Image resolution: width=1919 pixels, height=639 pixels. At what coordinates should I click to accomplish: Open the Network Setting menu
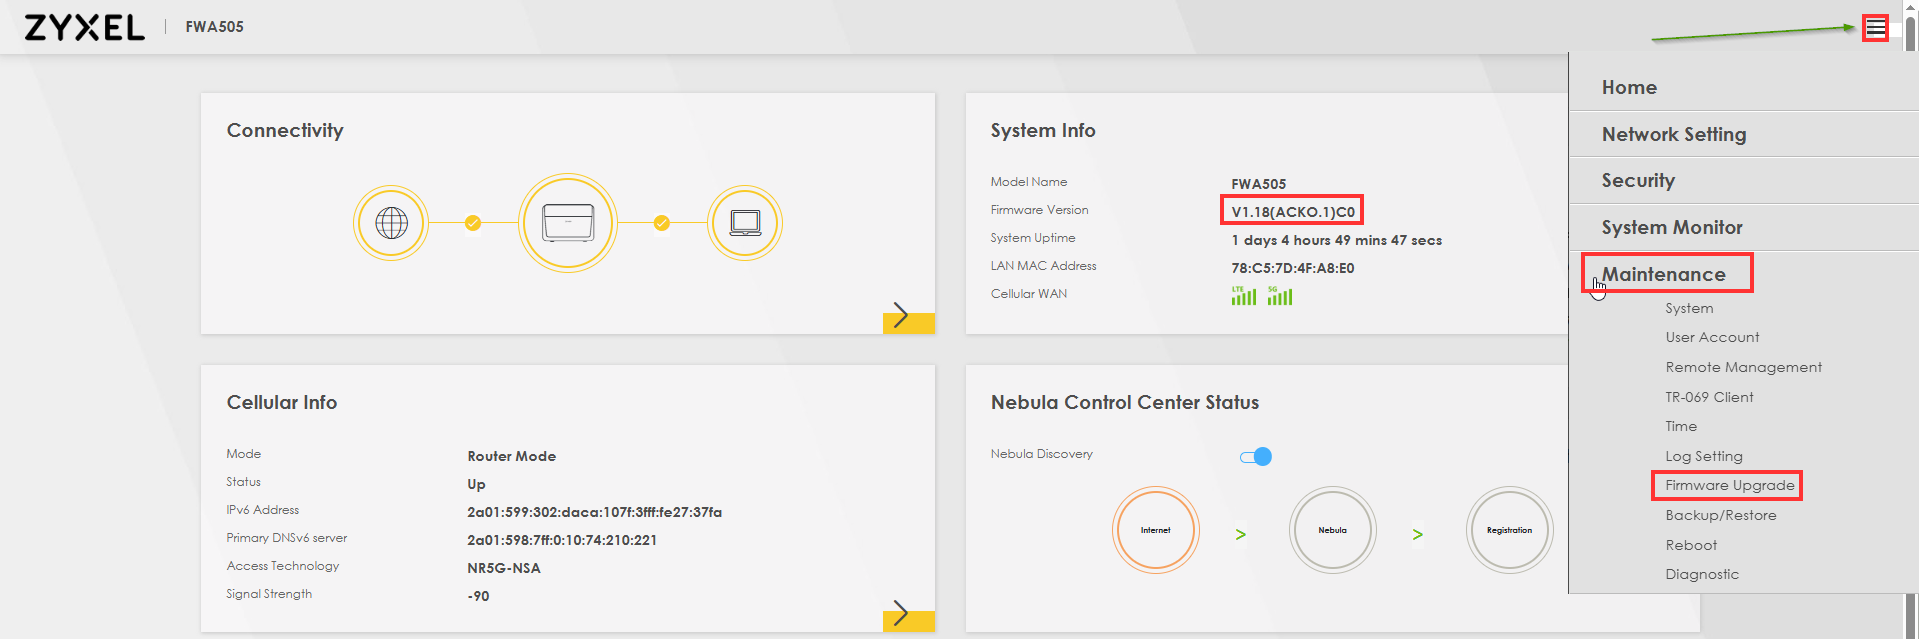pyautogui.click(x=1674, y=134)
